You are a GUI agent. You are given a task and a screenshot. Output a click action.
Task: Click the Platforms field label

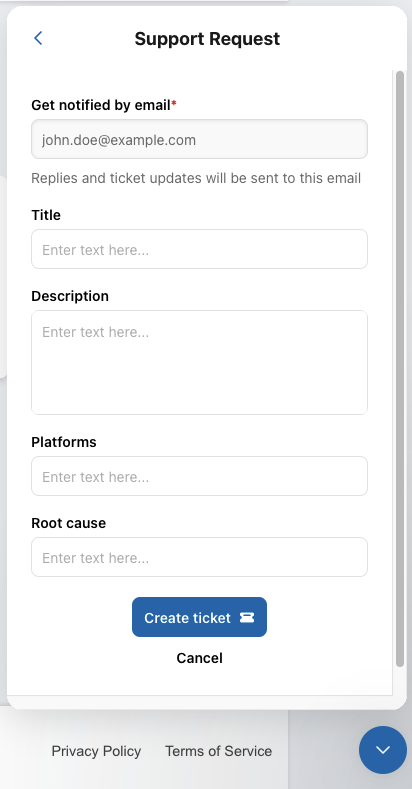point(64,442)
